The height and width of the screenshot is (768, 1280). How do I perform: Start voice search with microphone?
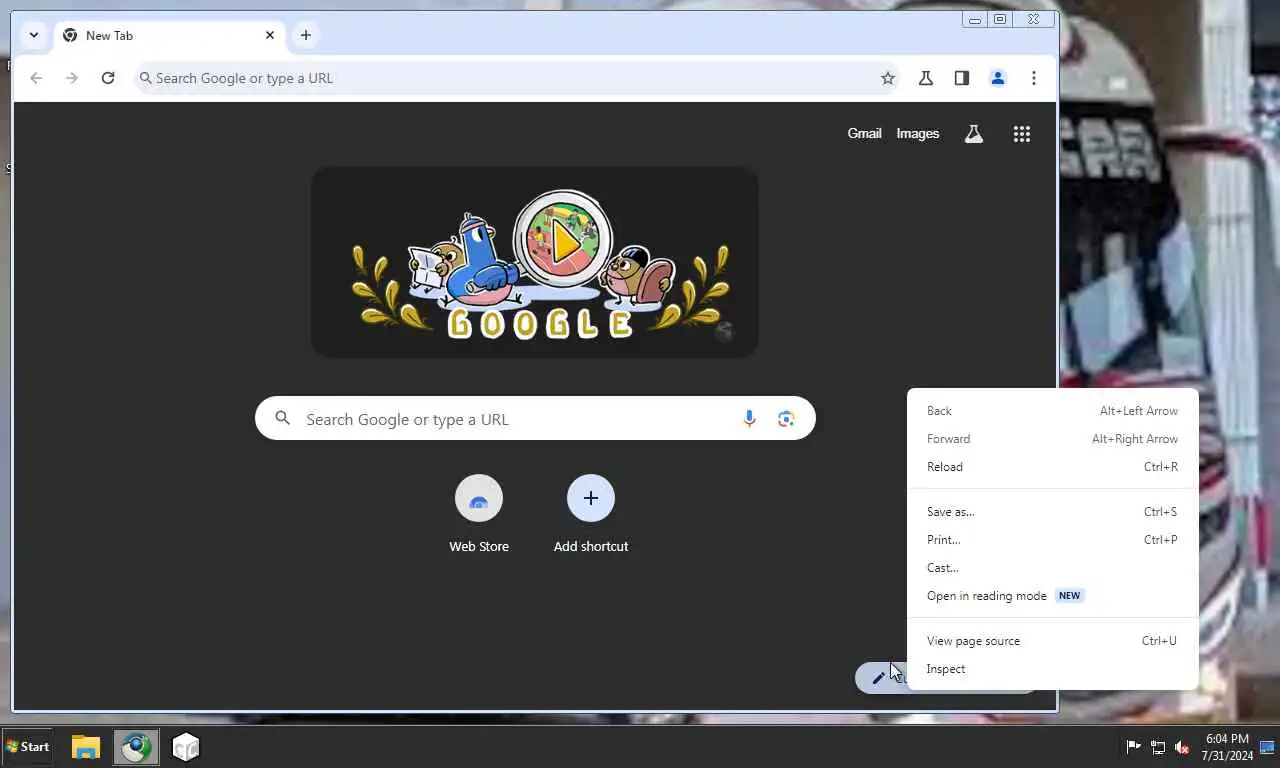click(x=749, y=419)
